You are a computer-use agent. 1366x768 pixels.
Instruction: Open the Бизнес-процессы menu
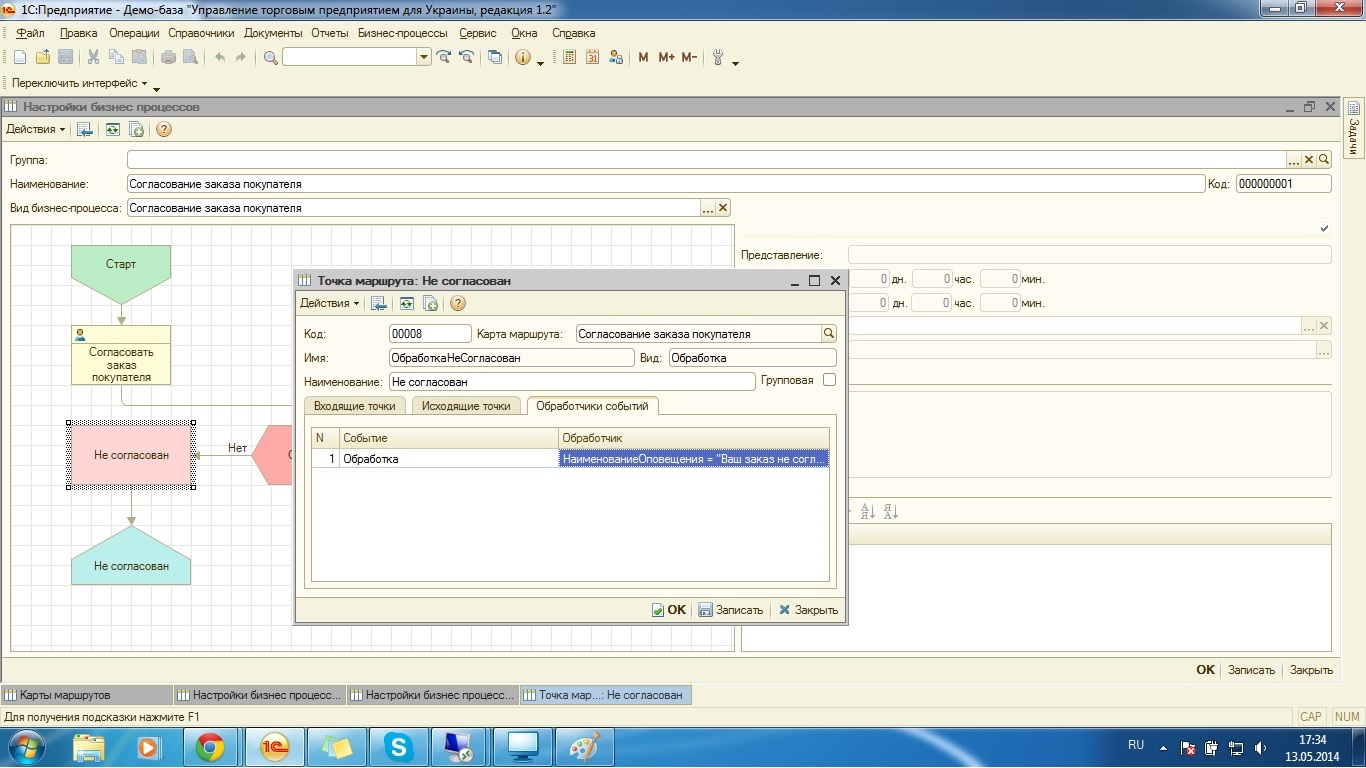coord(402,32)
